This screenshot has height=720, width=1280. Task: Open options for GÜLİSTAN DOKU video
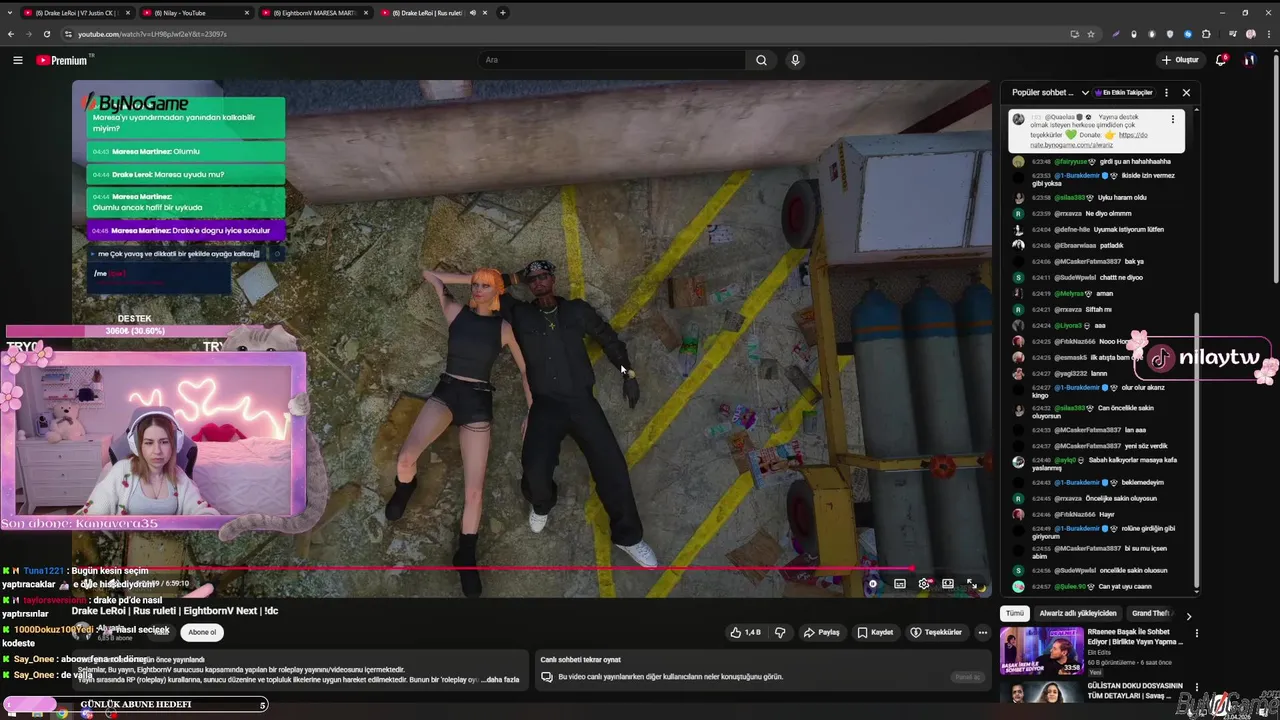(x=1196, y=686)
